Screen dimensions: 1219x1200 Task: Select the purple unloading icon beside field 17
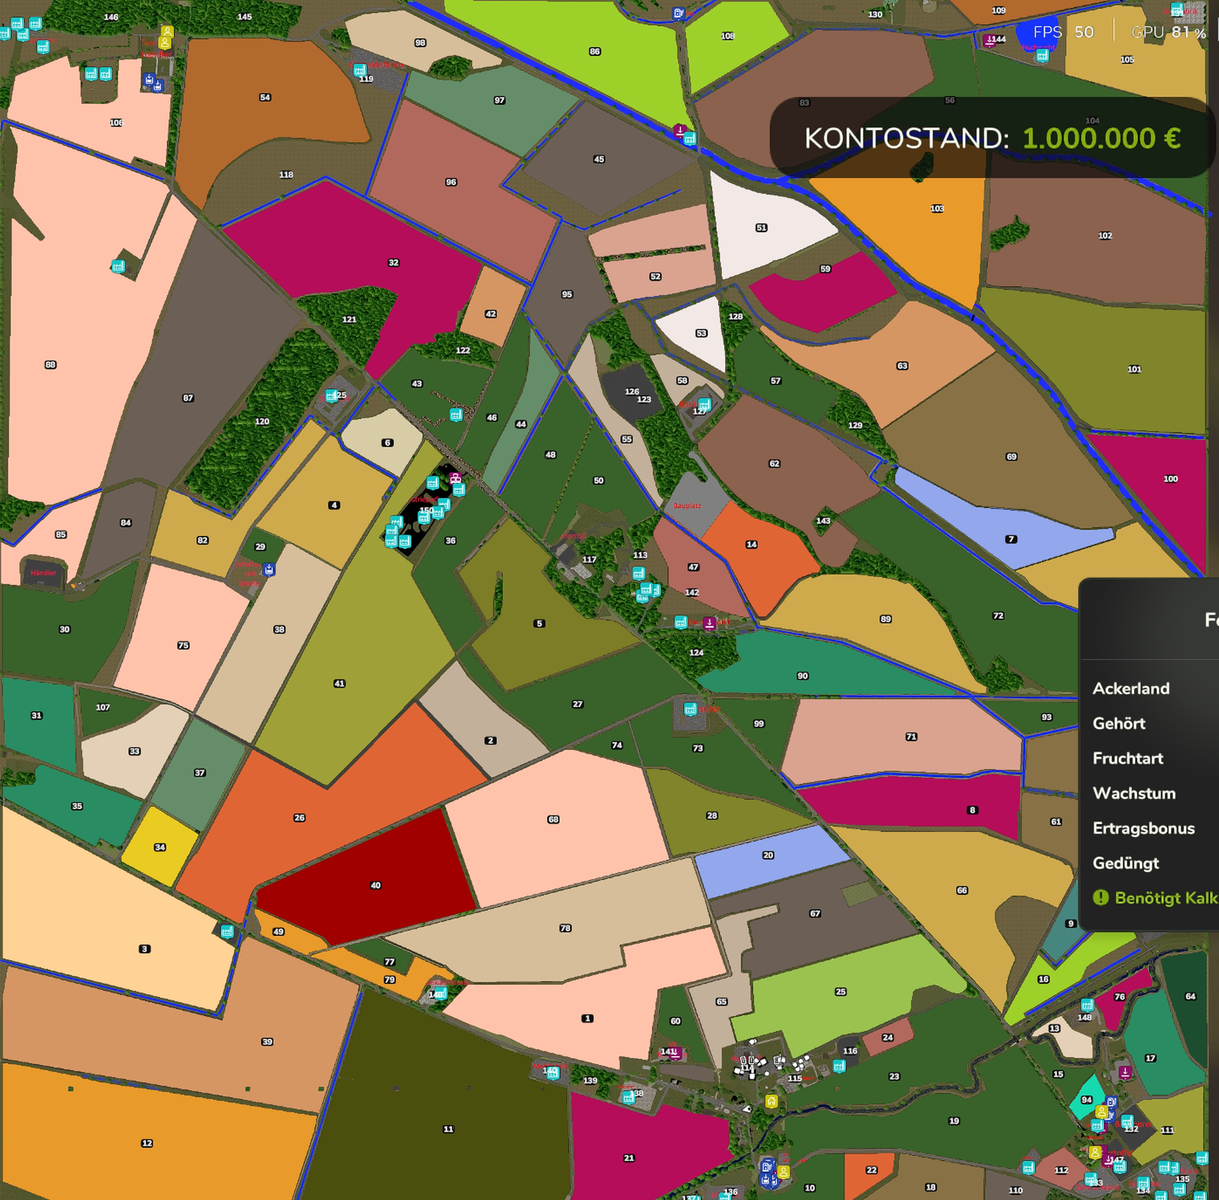1125,1072
